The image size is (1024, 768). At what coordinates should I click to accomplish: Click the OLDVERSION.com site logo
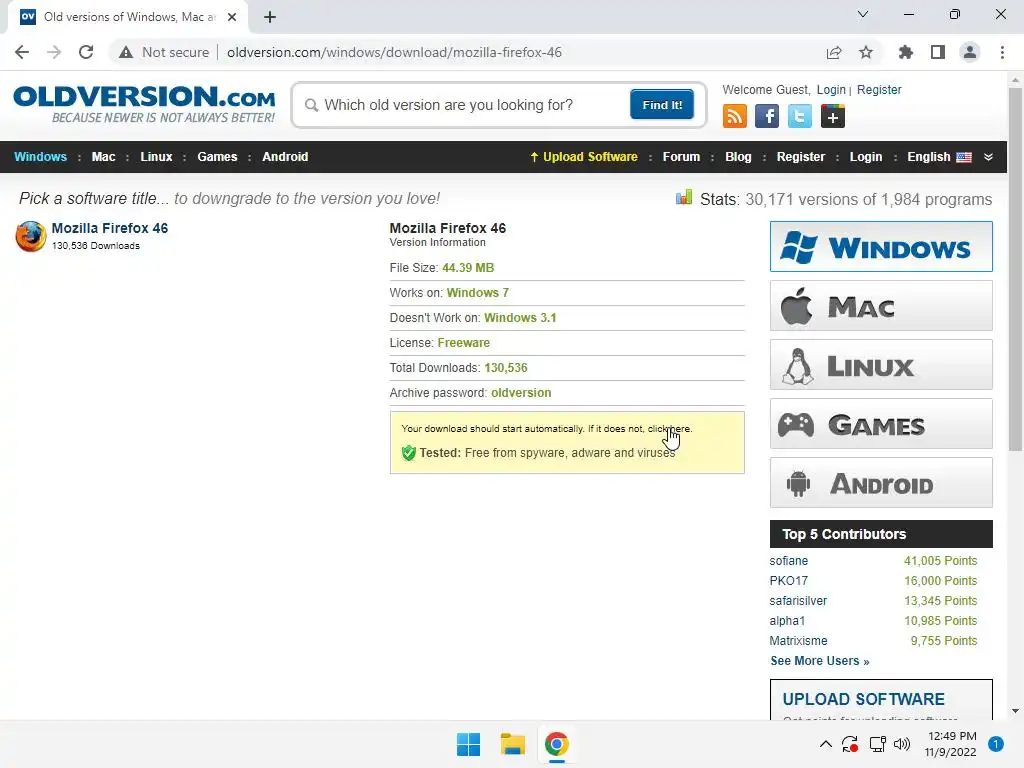tap(144, 104)
